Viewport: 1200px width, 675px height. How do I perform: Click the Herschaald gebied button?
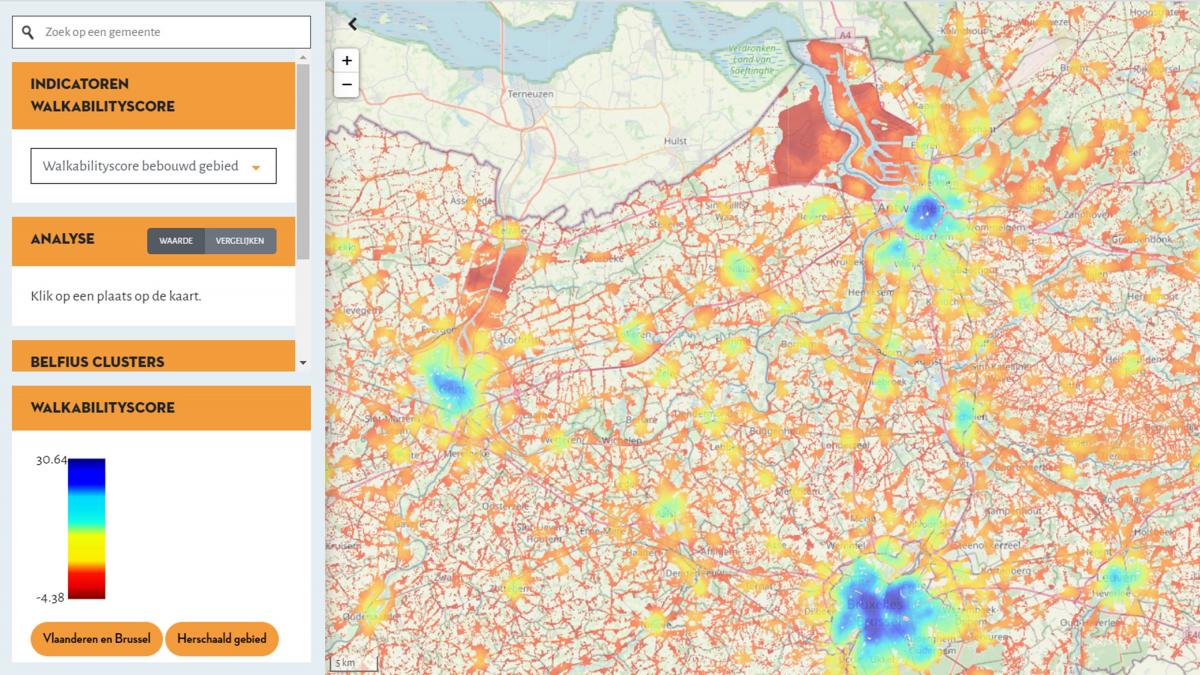[x=222, y=638]
